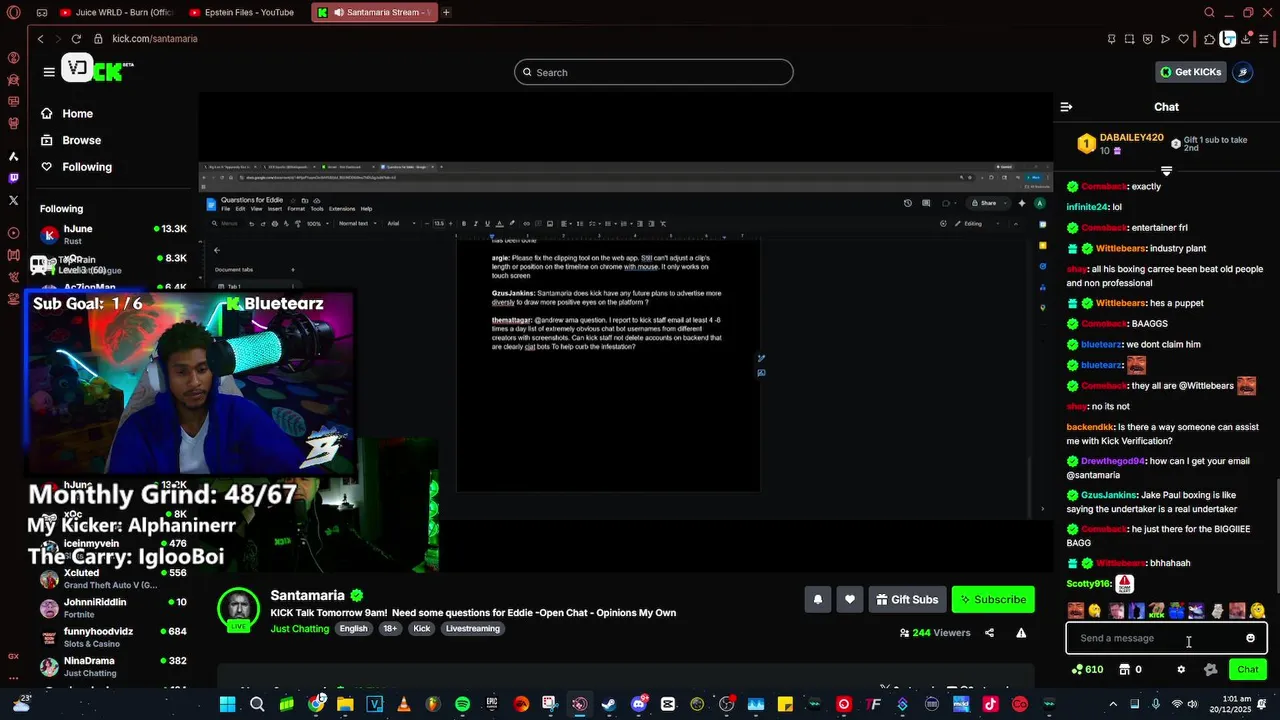Click the green Subscribe button
Viewport: 1280px width, 720px height.
(993, 599)
